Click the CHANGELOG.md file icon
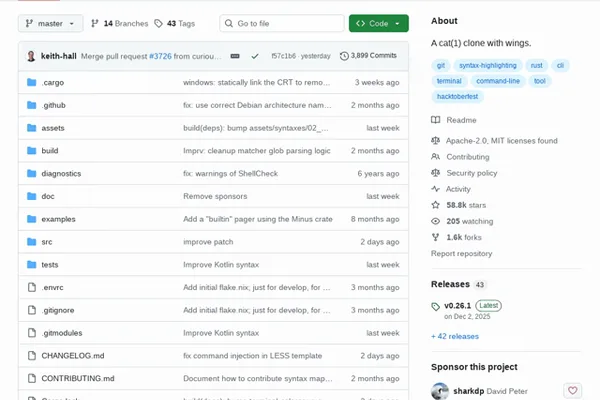 click(x=32, y=356)
